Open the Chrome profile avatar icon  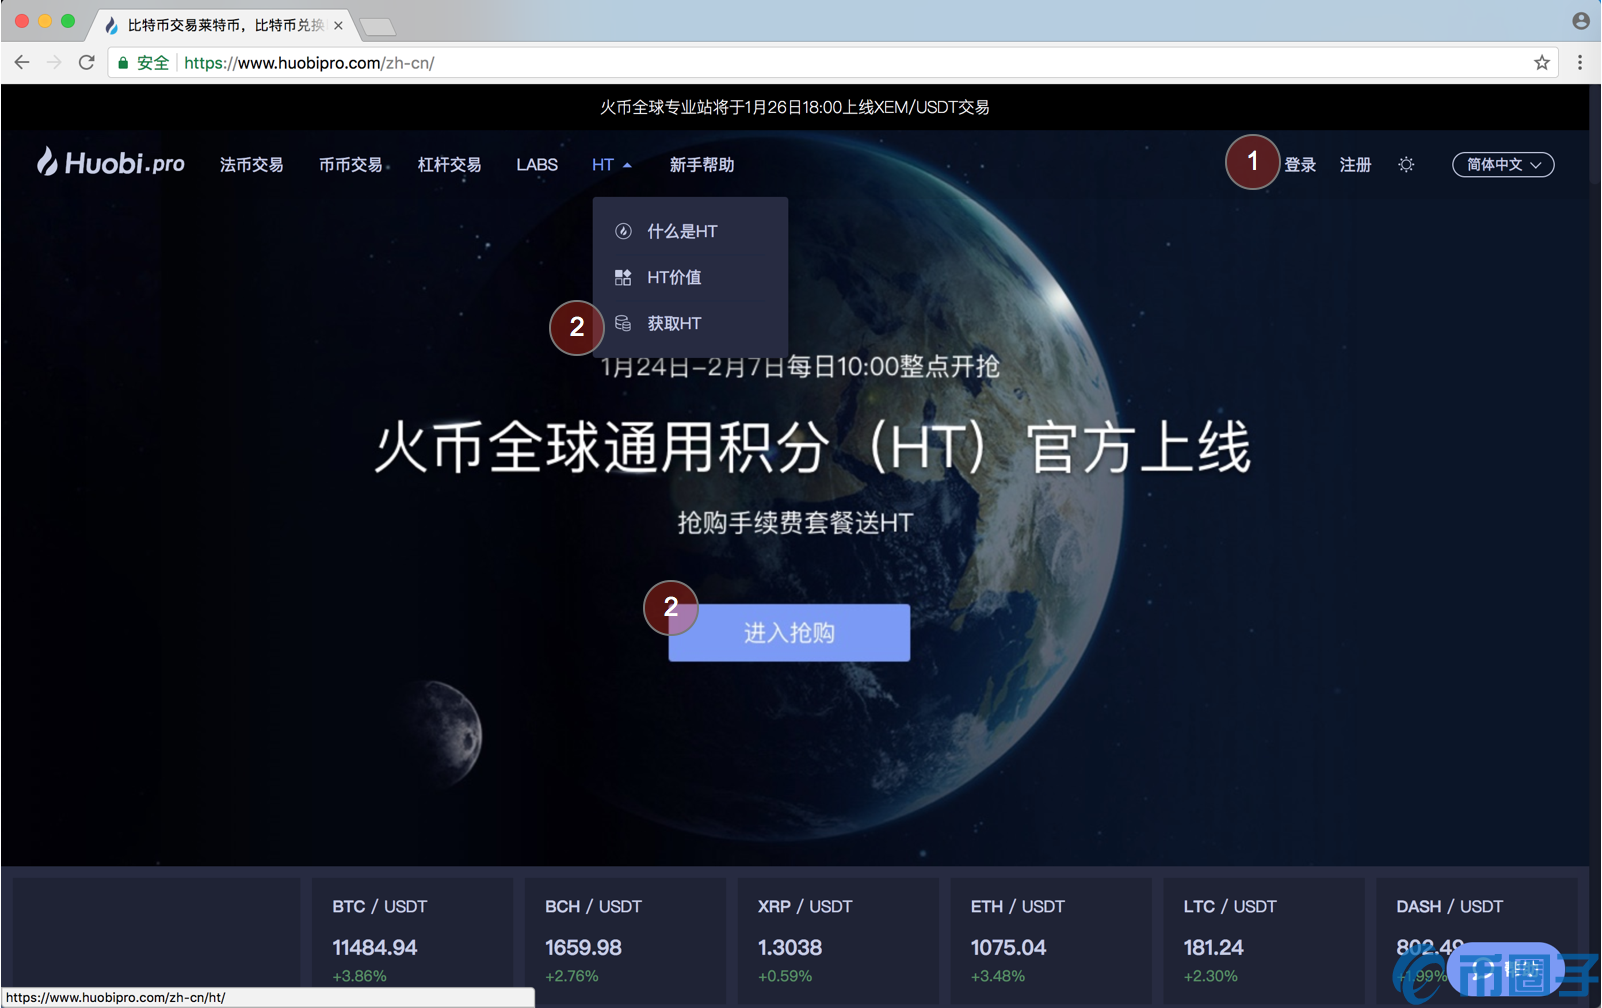1581,21
